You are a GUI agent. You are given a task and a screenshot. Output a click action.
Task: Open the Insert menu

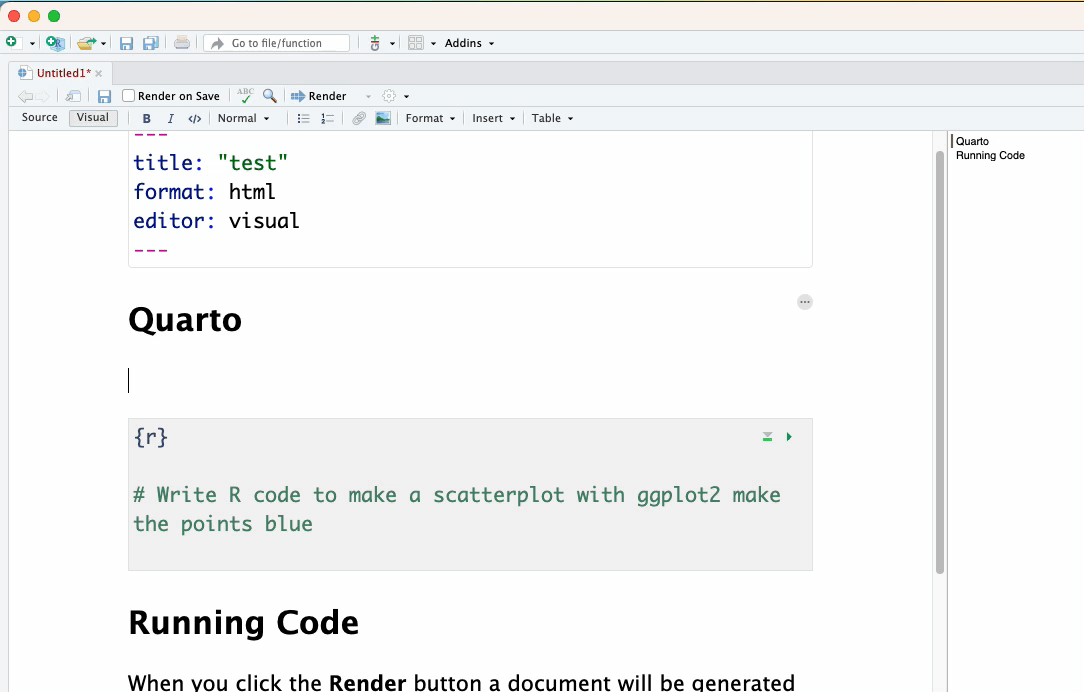pos(494,118)
